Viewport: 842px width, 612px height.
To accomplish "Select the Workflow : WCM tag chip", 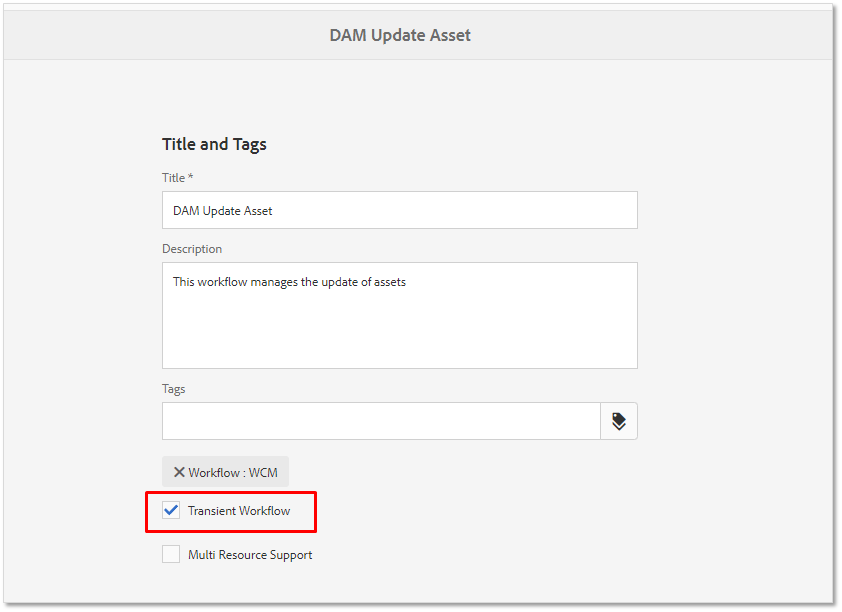I will [226, 472].
